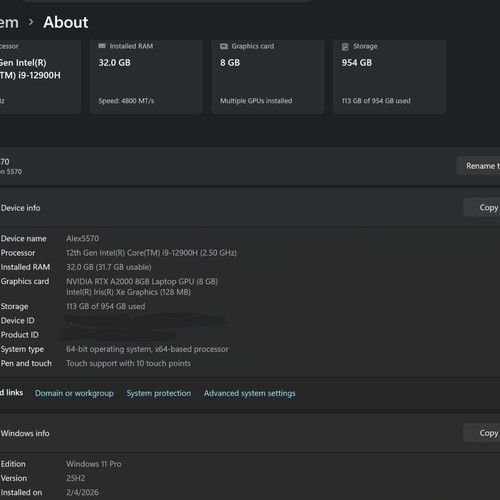Screen dimensions: 500x500
Task: Click the About page title
Action: coord(66,22)
